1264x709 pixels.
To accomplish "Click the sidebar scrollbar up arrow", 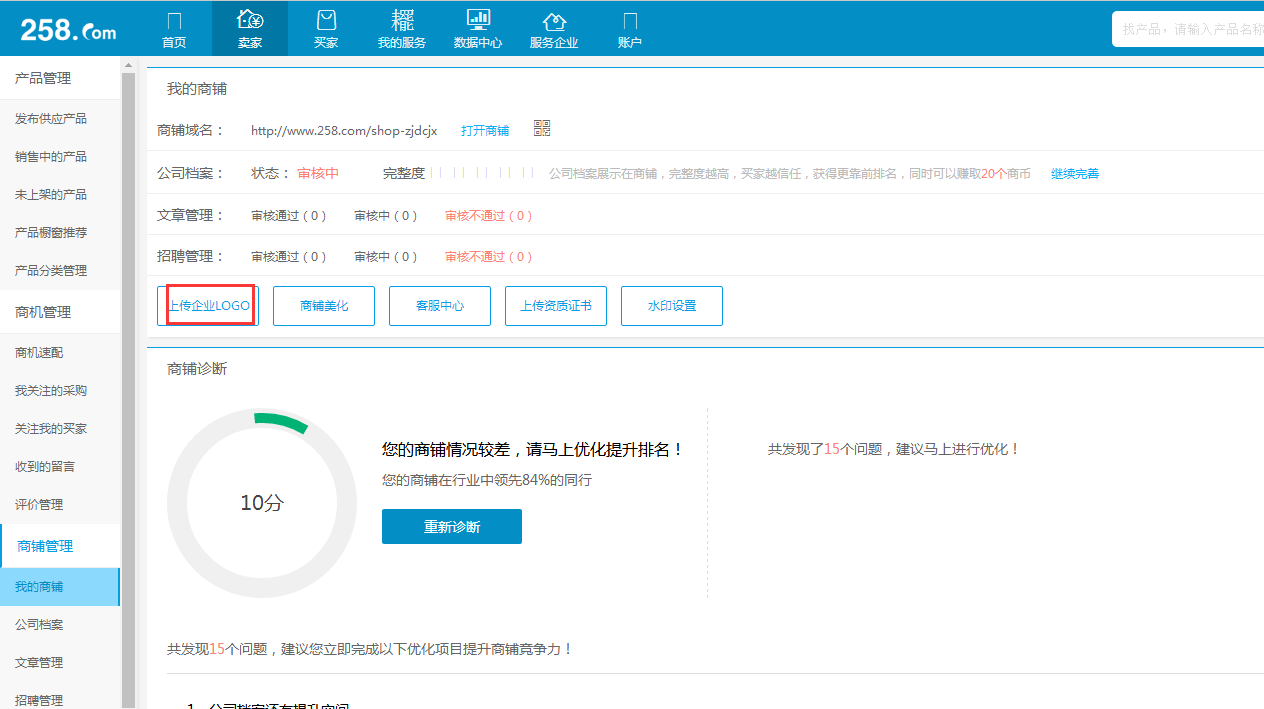I will (128, 66).
